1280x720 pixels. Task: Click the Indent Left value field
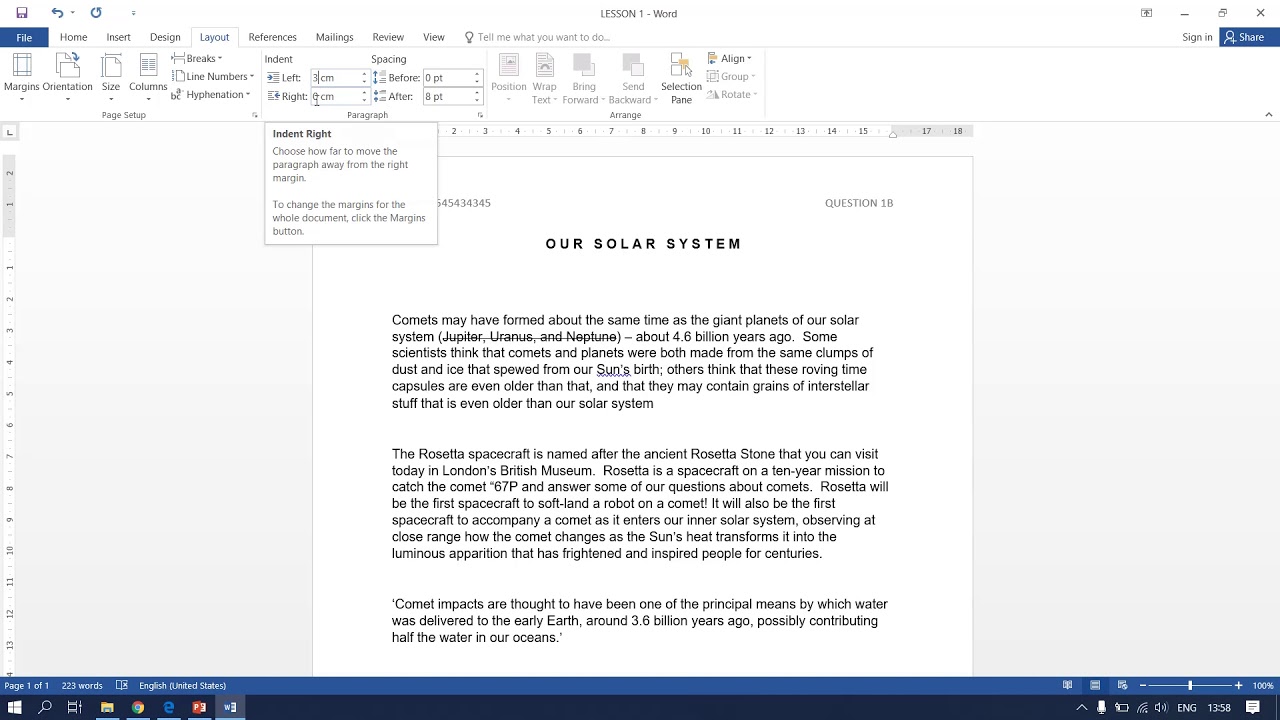pos(335,77)
